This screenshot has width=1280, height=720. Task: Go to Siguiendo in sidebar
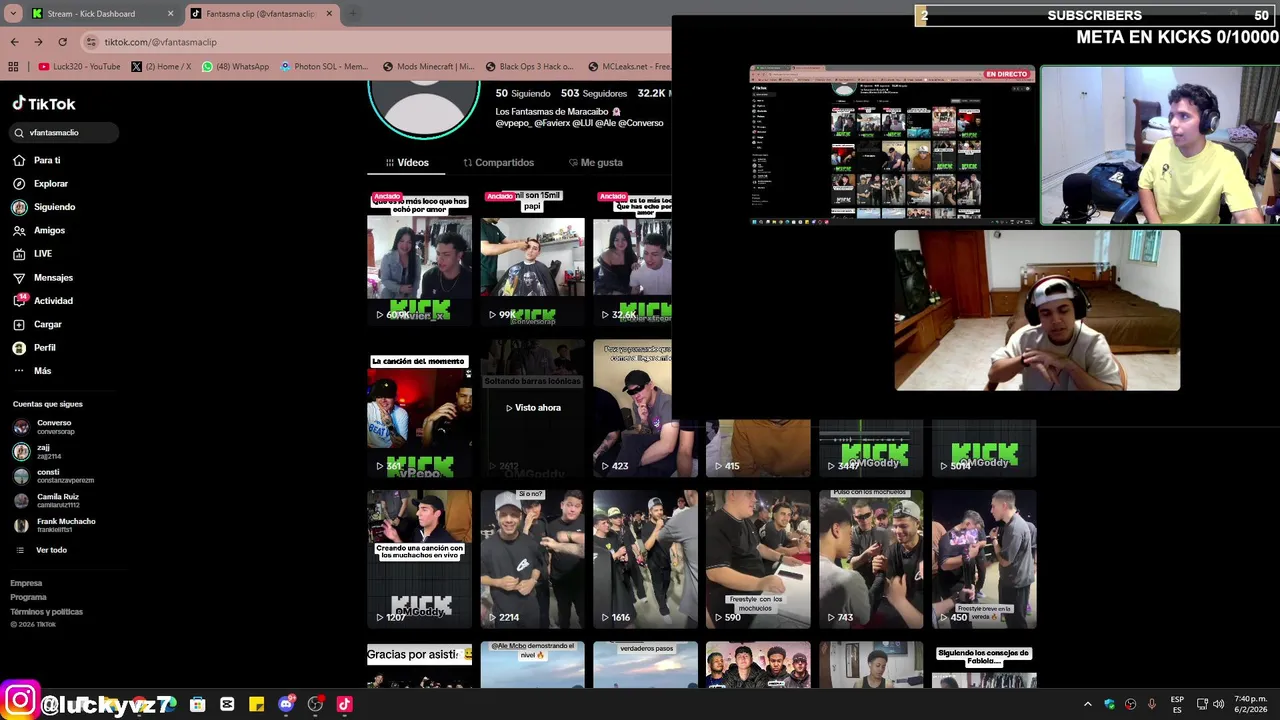(x=43, y=207)
